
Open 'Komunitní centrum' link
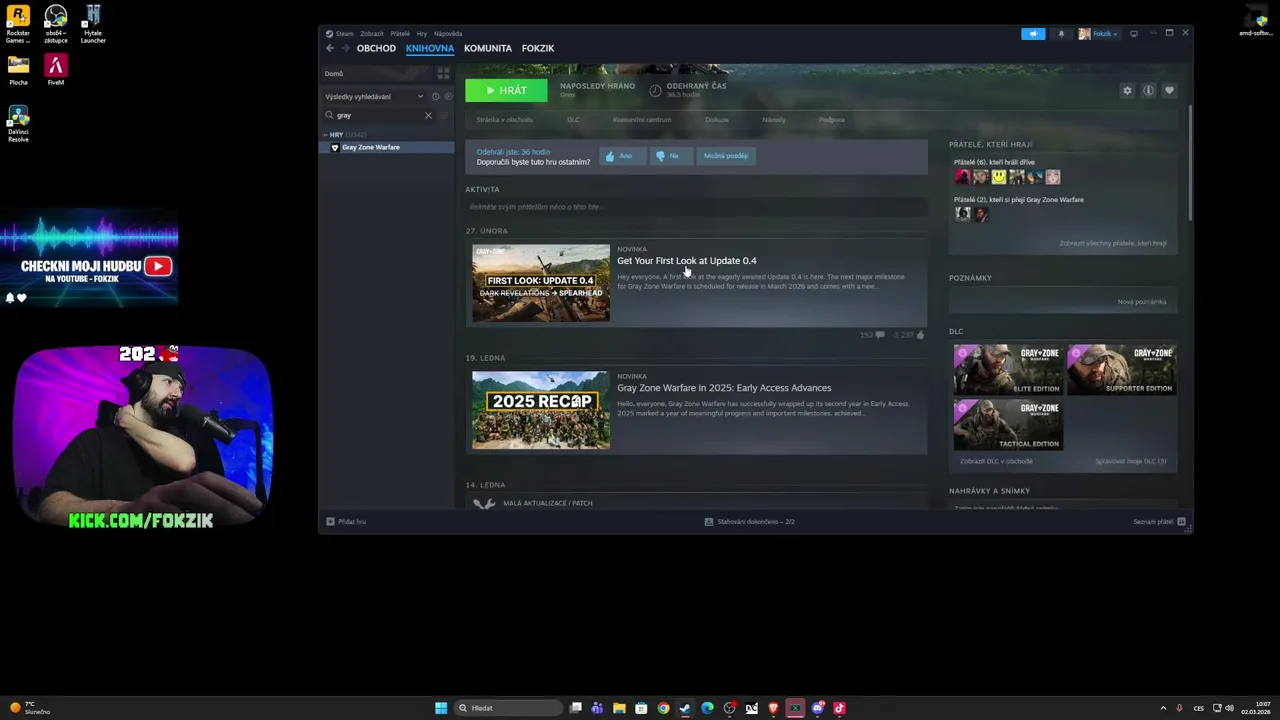pyautogui.click(x=642, y=120)
